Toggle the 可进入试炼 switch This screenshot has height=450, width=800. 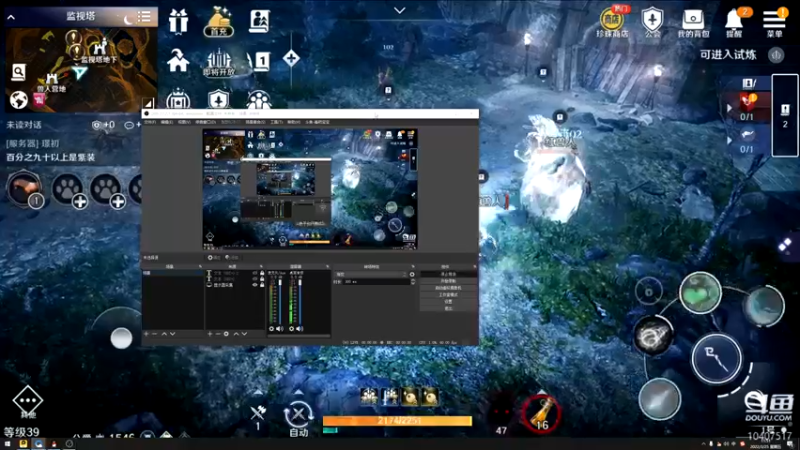(x=776, y=55)
